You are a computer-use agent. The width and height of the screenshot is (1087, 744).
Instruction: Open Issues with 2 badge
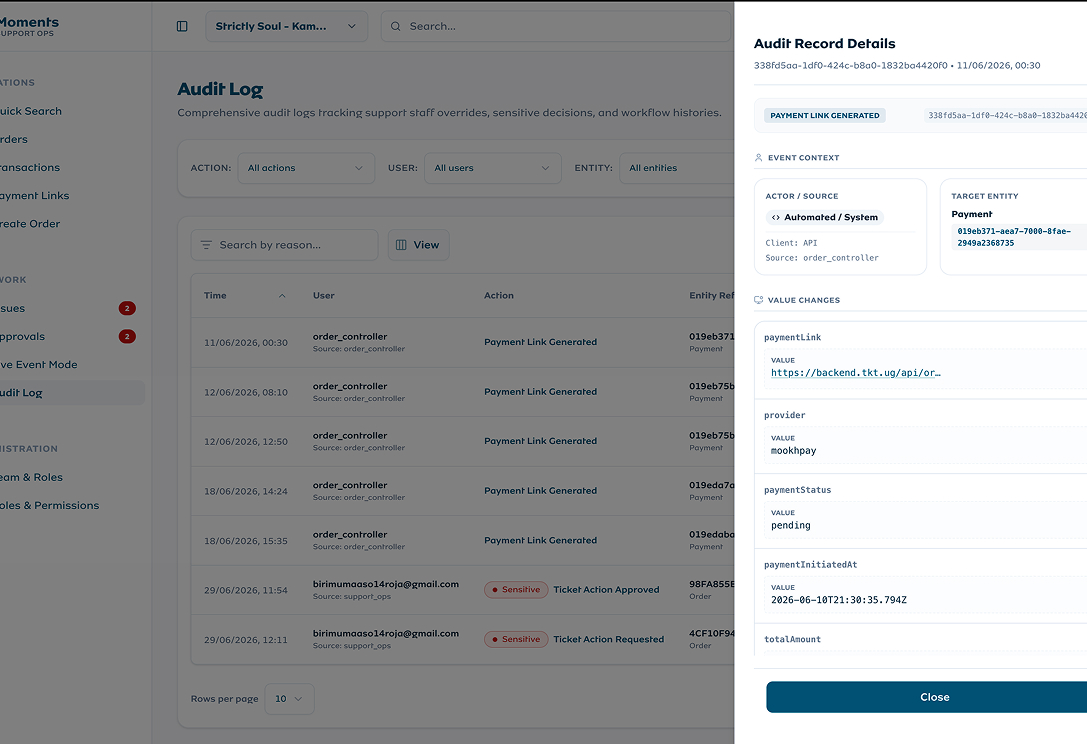pos(69,309)
